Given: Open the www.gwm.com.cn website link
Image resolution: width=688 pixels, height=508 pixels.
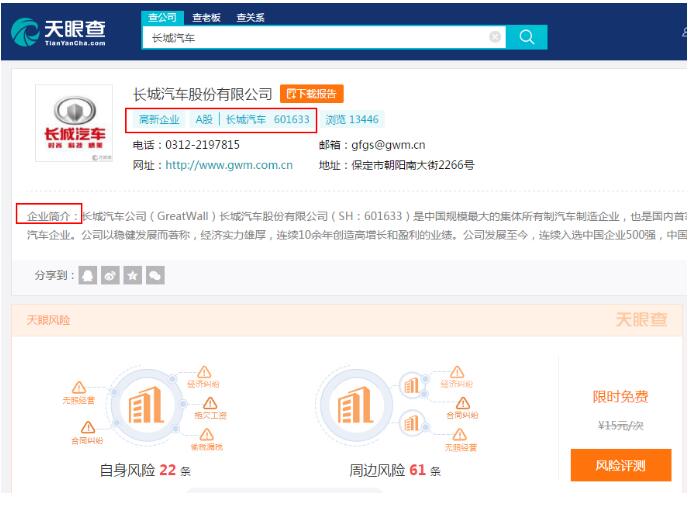Looking at the screenshot, I should (x=229, y=165).
